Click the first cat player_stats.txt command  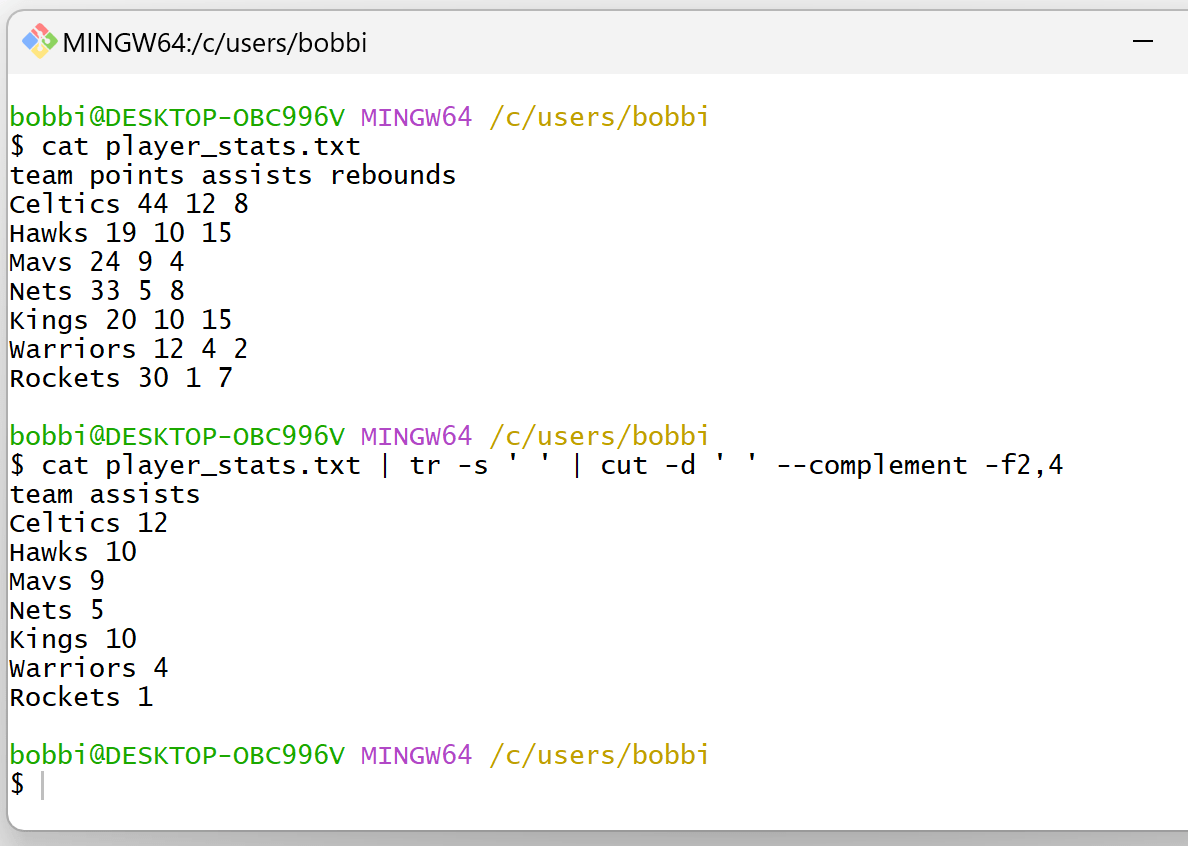(200, 145)
